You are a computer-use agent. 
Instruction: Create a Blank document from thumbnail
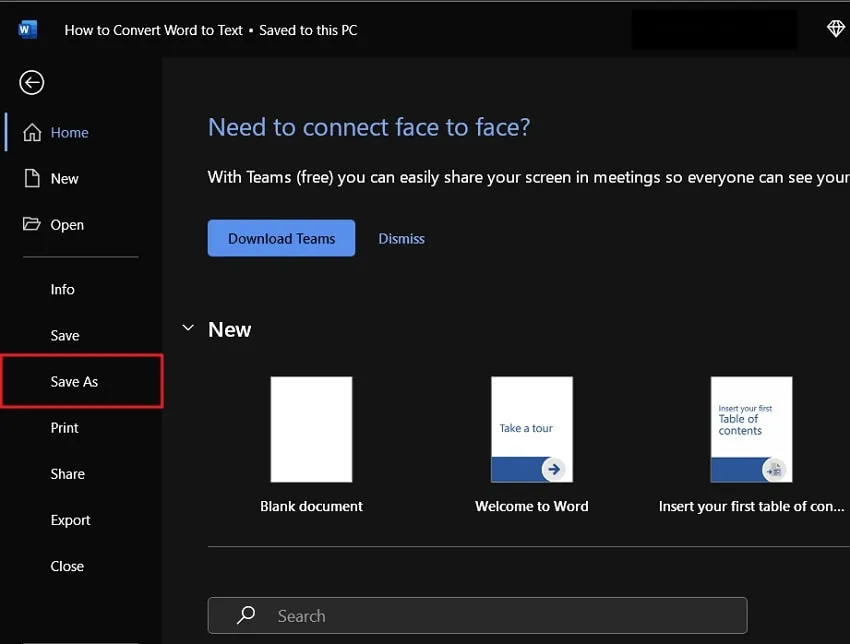click(311, 430)
